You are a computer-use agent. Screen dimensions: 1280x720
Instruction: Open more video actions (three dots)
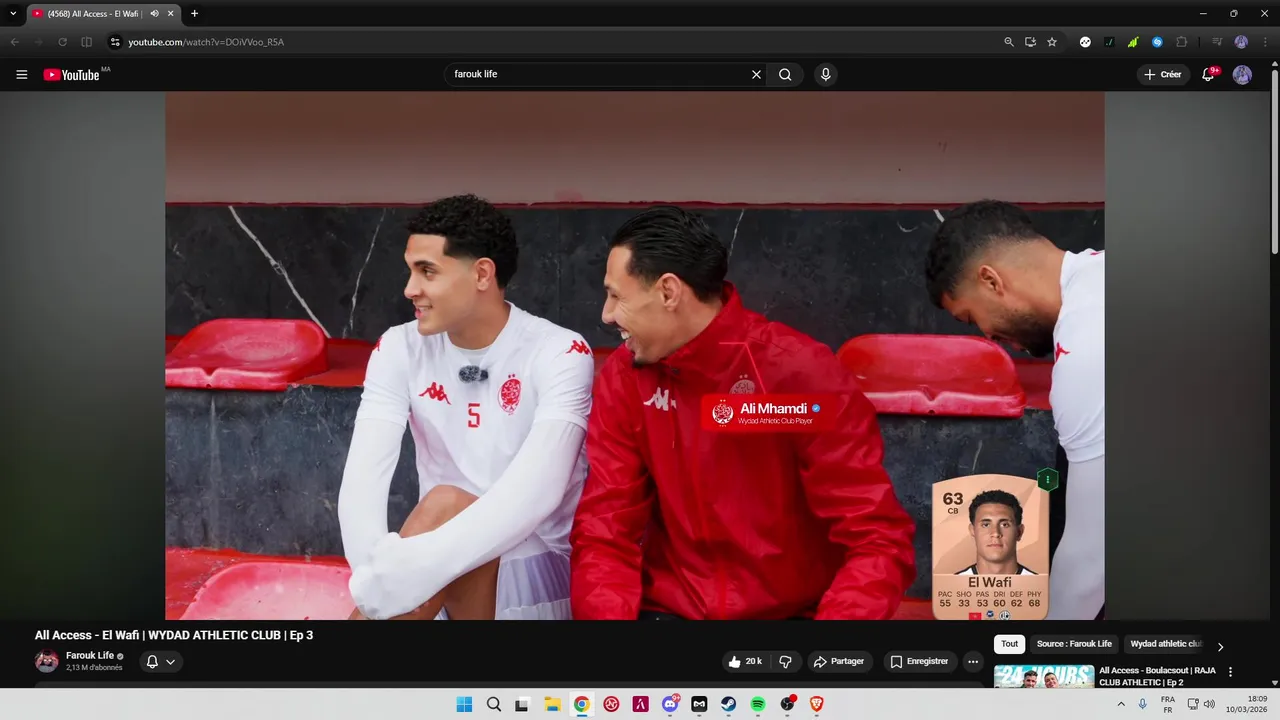972,661
